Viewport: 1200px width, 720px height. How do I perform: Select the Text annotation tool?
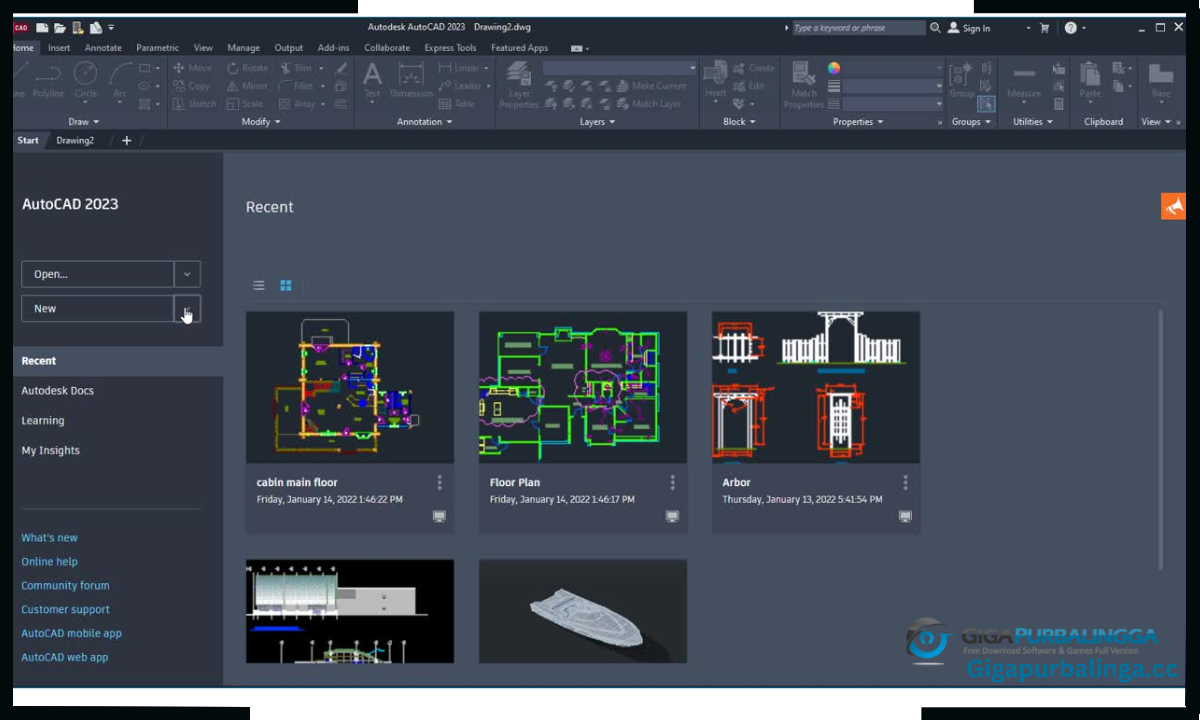(372, 80)
